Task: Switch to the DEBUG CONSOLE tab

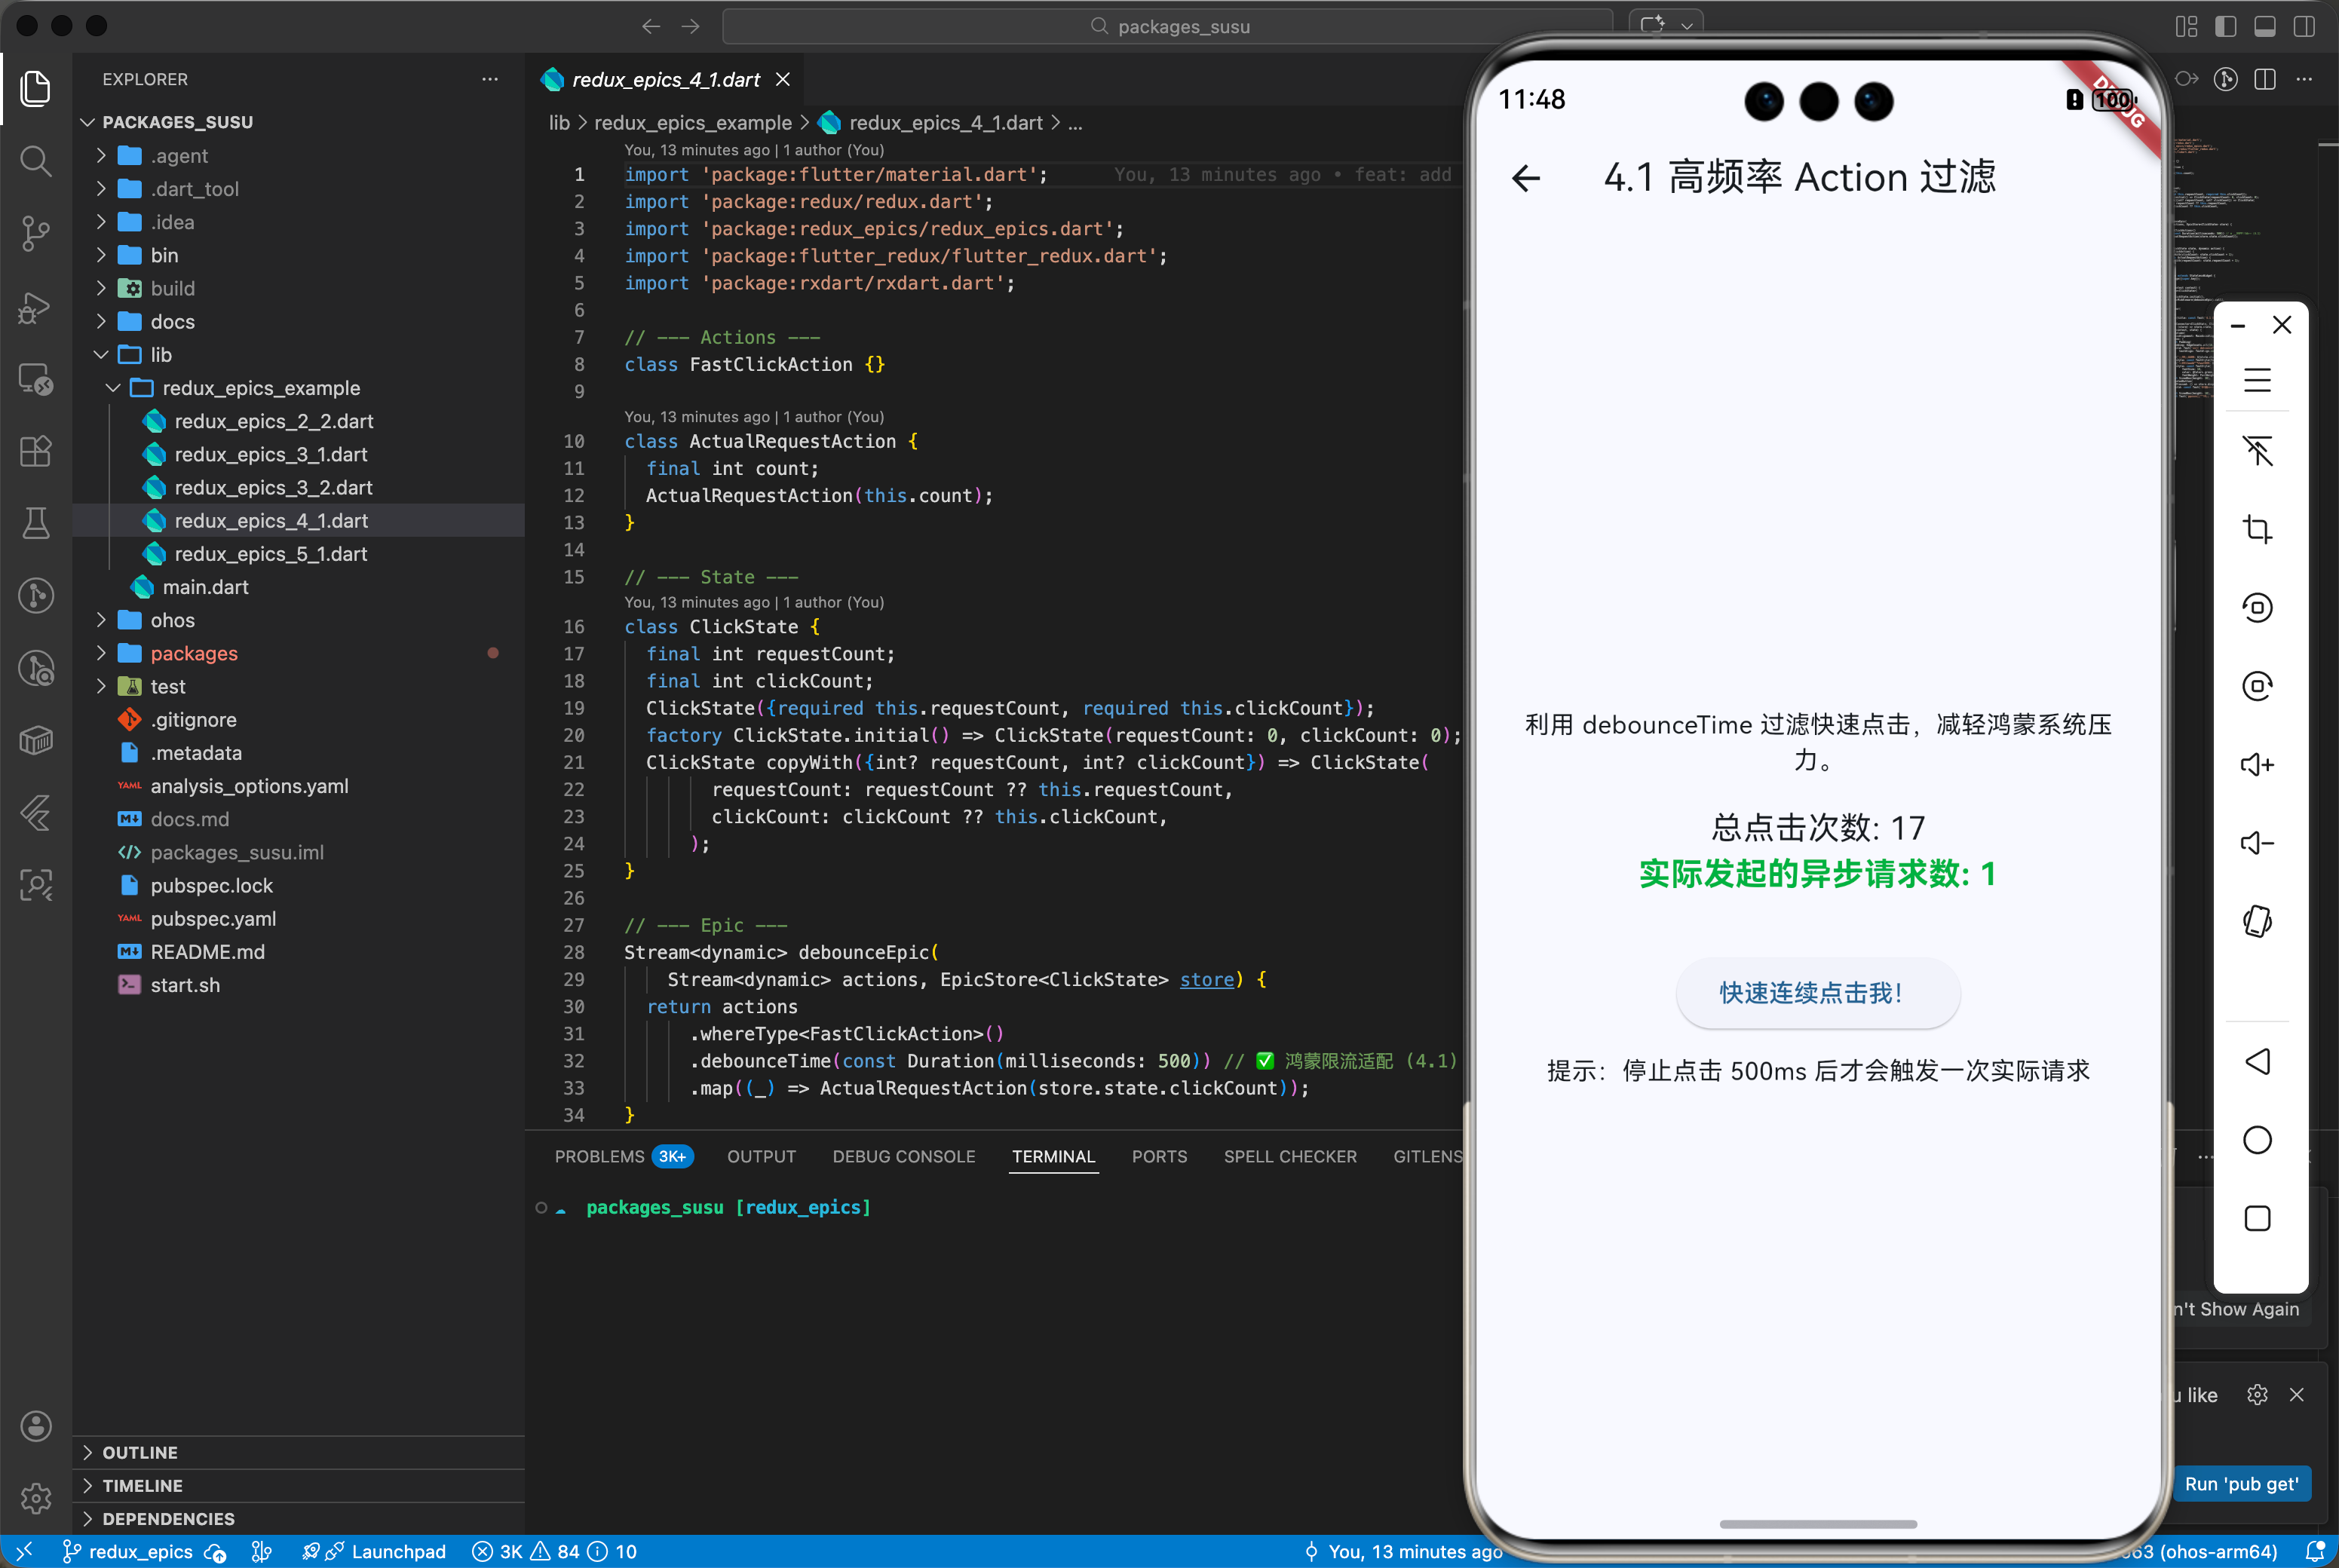Action: 903,1156
